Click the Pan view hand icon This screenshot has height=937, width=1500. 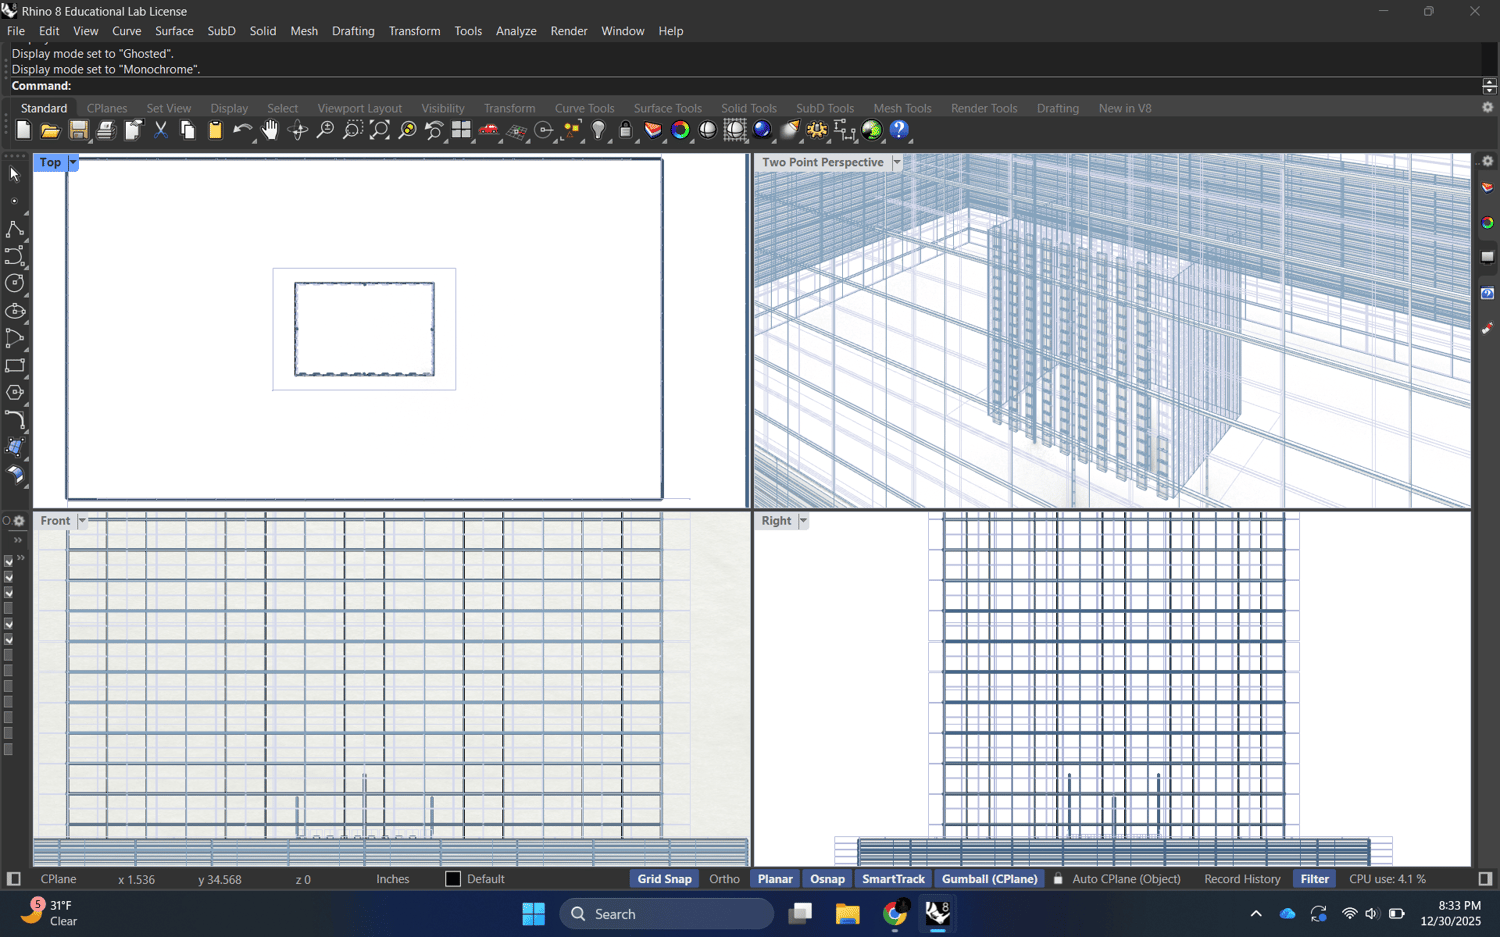270,130
